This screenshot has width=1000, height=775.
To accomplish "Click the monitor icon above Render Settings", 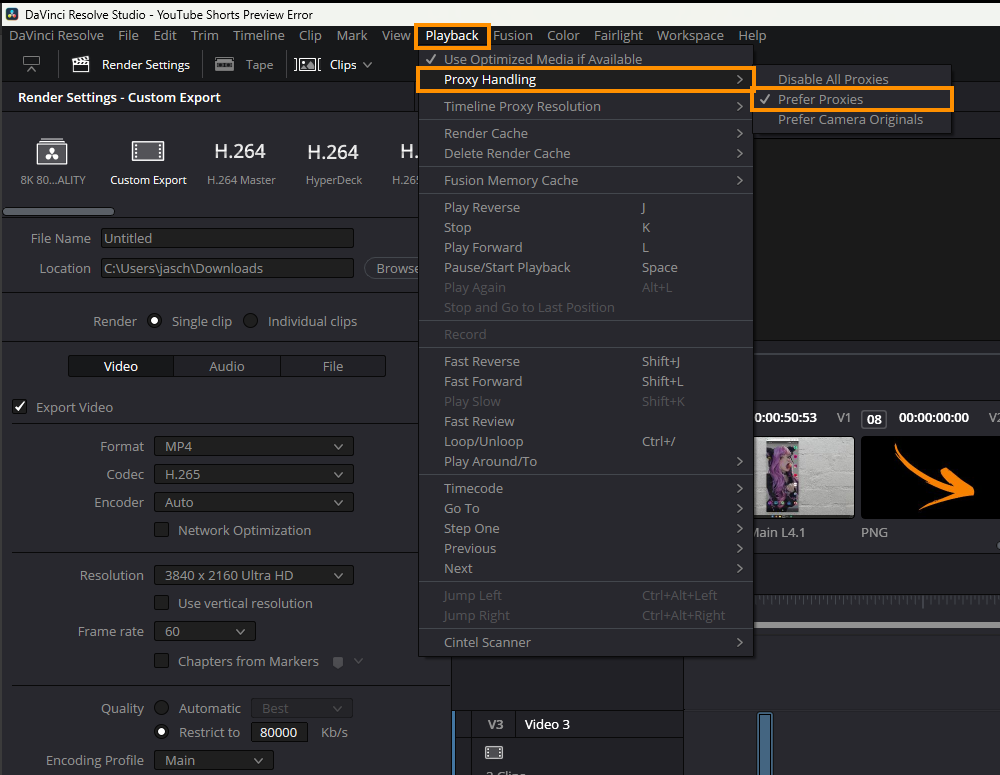I will point(31,64).
